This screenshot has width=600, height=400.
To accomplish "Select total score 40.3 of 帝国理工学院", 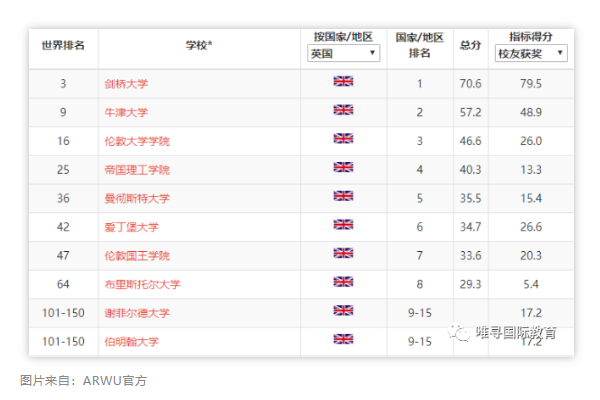I will coord(470,170).
